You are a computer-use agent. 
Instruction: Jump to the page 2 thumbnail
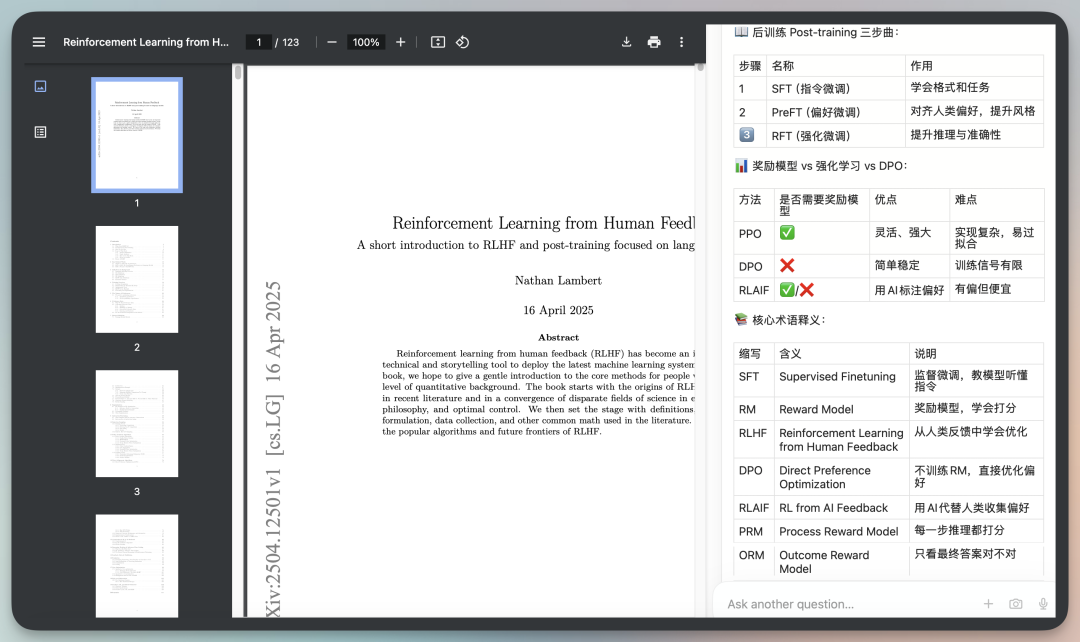(137, 279)
